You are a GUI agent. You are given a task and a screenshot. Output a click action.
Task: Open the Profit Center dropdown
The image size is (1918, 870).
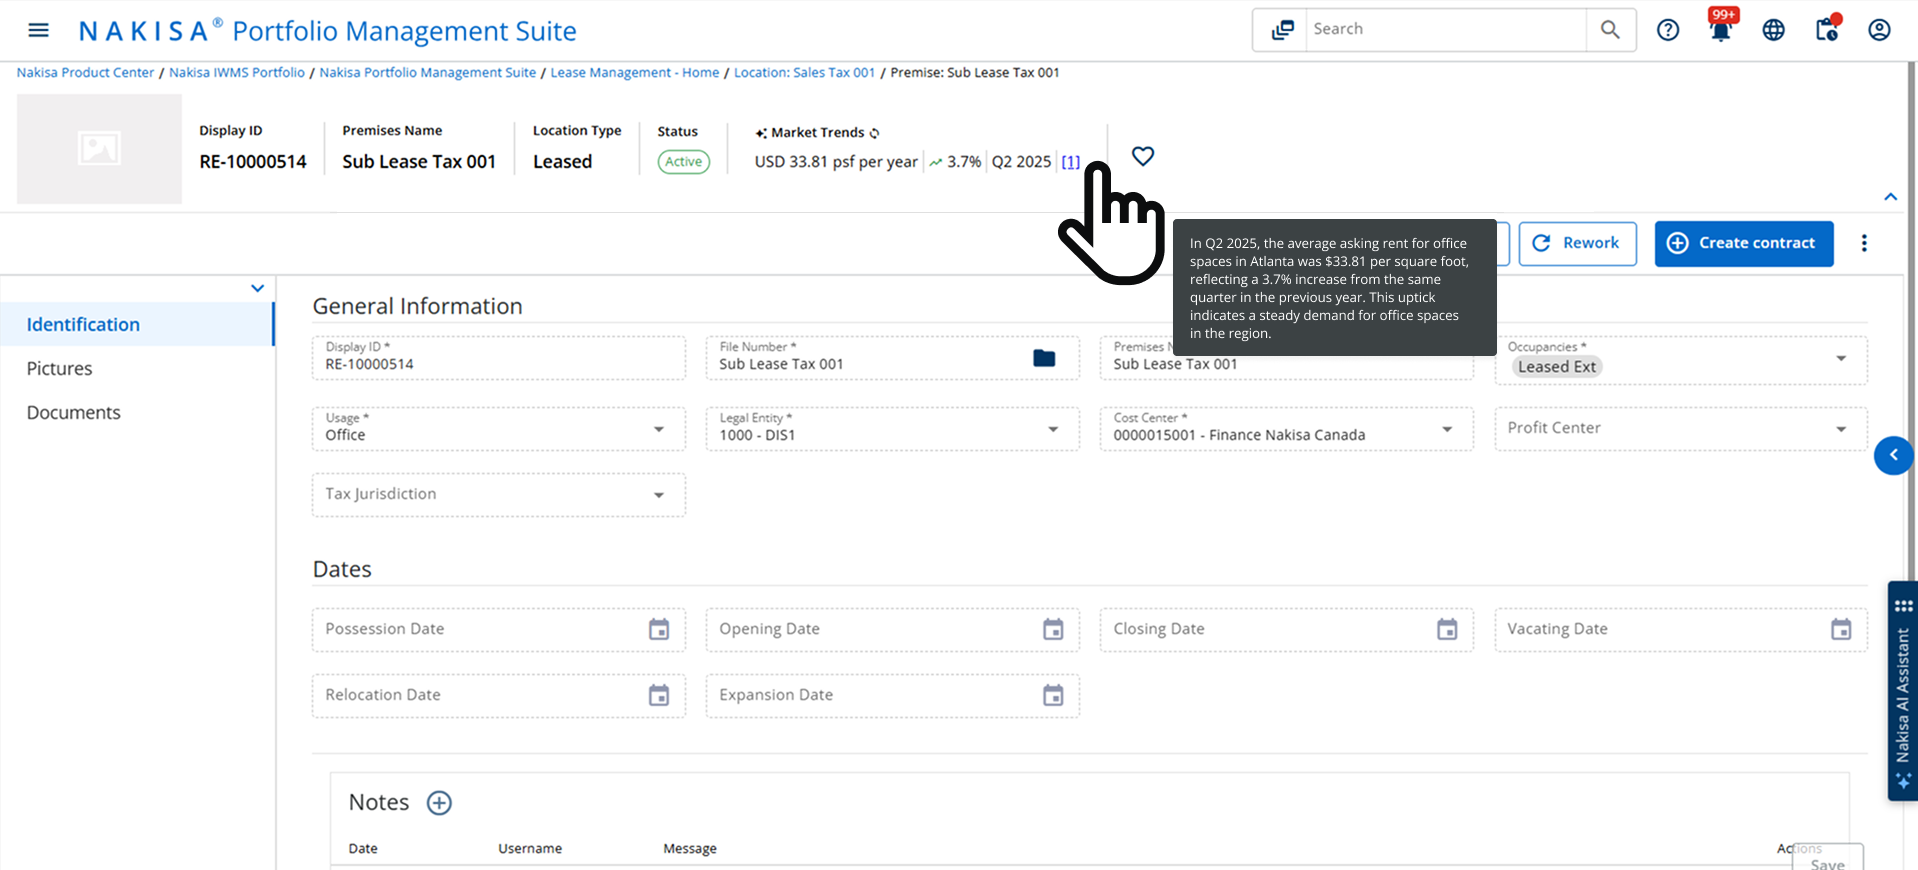[x=1840, y=429]
